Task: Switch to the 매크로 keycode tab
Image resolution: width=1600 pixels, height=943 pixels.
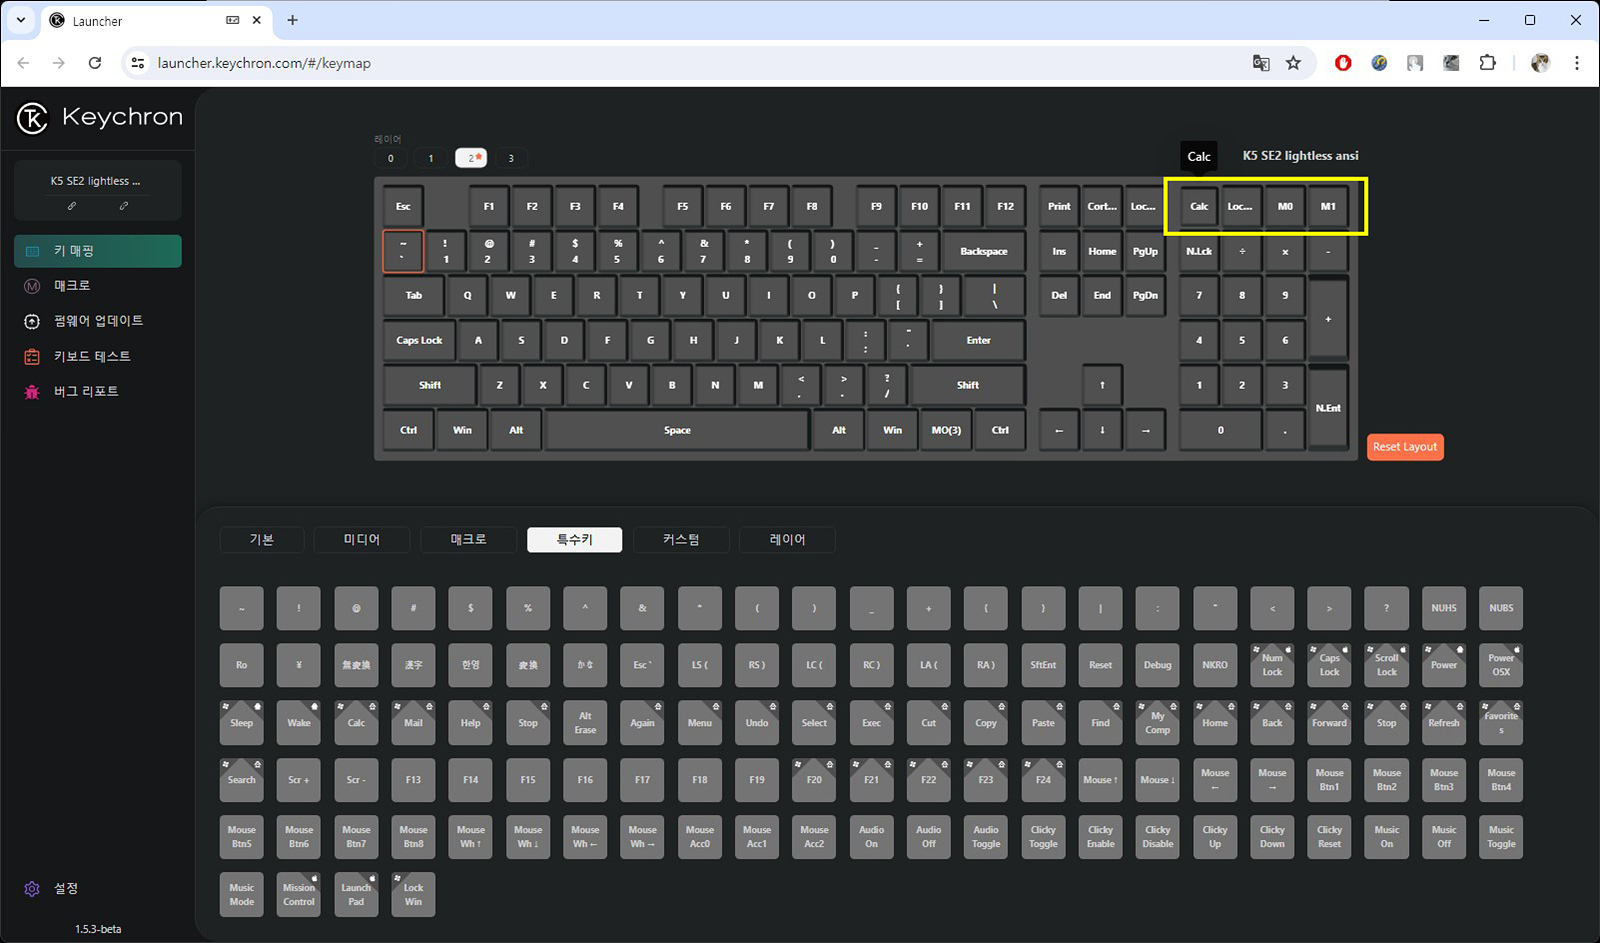Action: [x=468, y=539]
